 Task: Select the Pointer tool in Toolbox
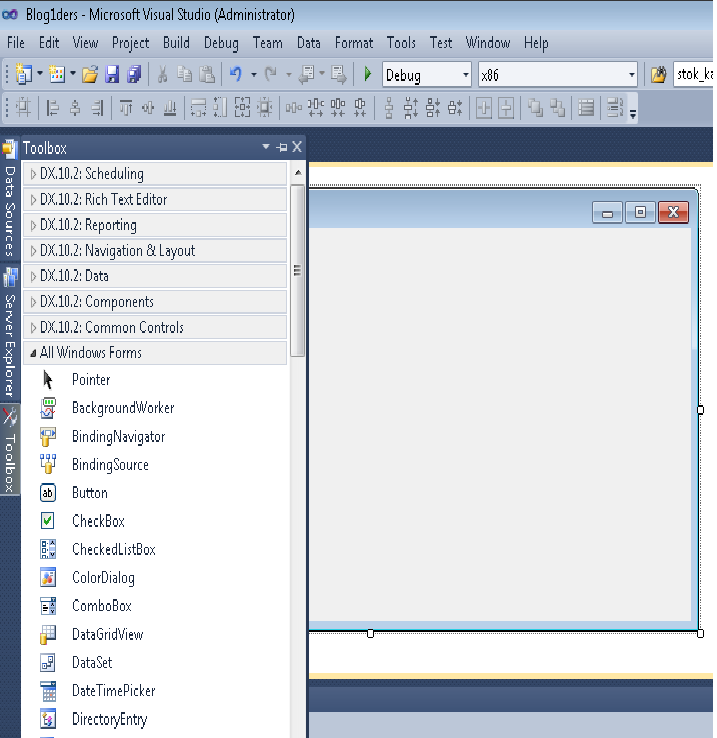(155, 380)
